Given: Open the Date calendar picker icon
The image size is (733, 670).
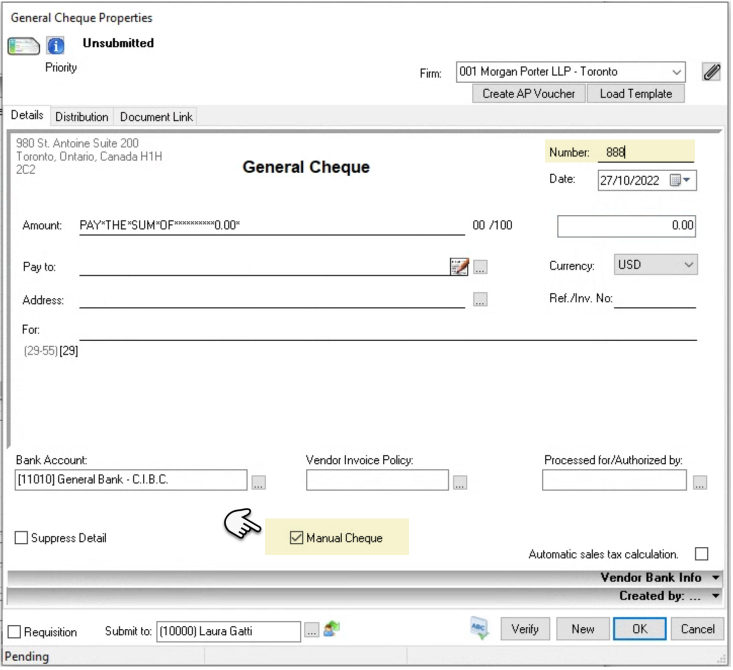Looking at the screenshot, I should click(680, 180).
